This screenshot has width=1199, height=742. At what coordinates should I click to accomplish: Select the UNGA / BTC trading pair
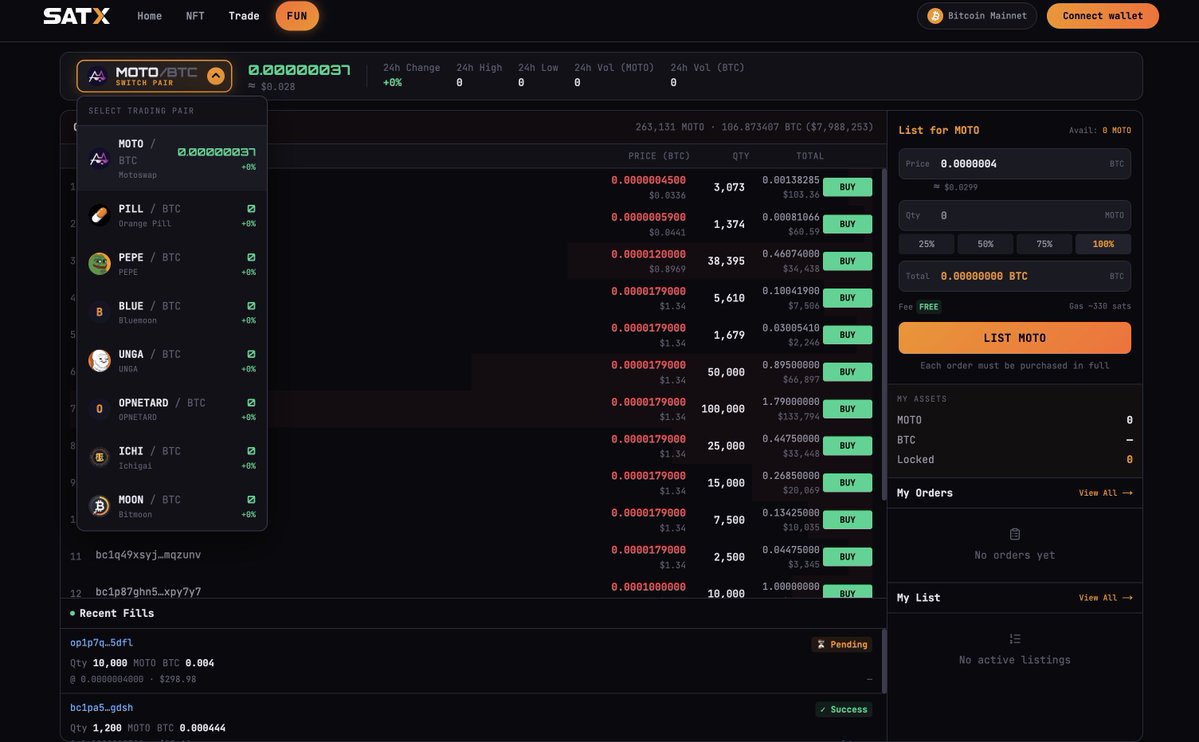click(172, 360)
